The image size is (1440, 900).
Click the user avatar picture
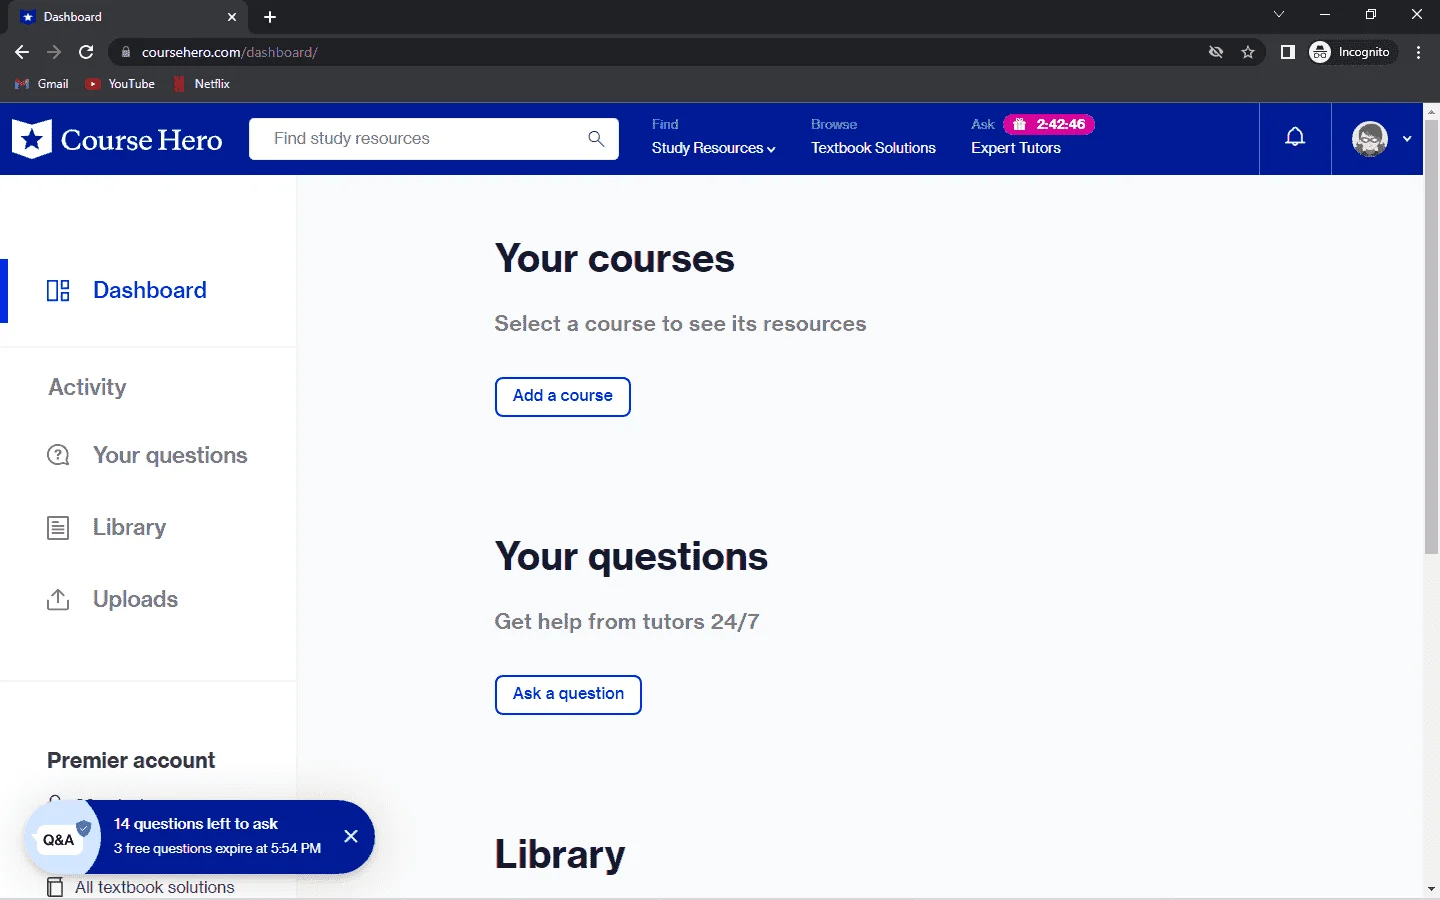1369,139
